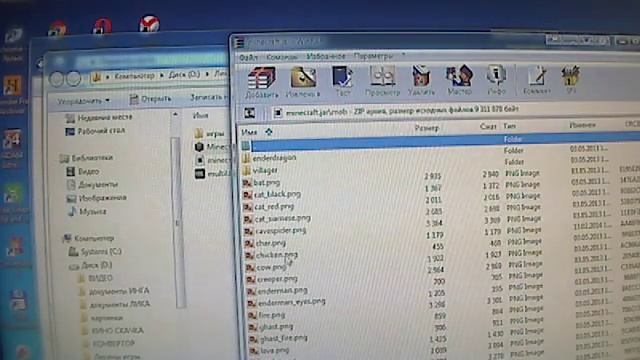Open the Упорядочить dropdown in Explorer
Viewport: 640px width, 360px height.
coord(83,100)
